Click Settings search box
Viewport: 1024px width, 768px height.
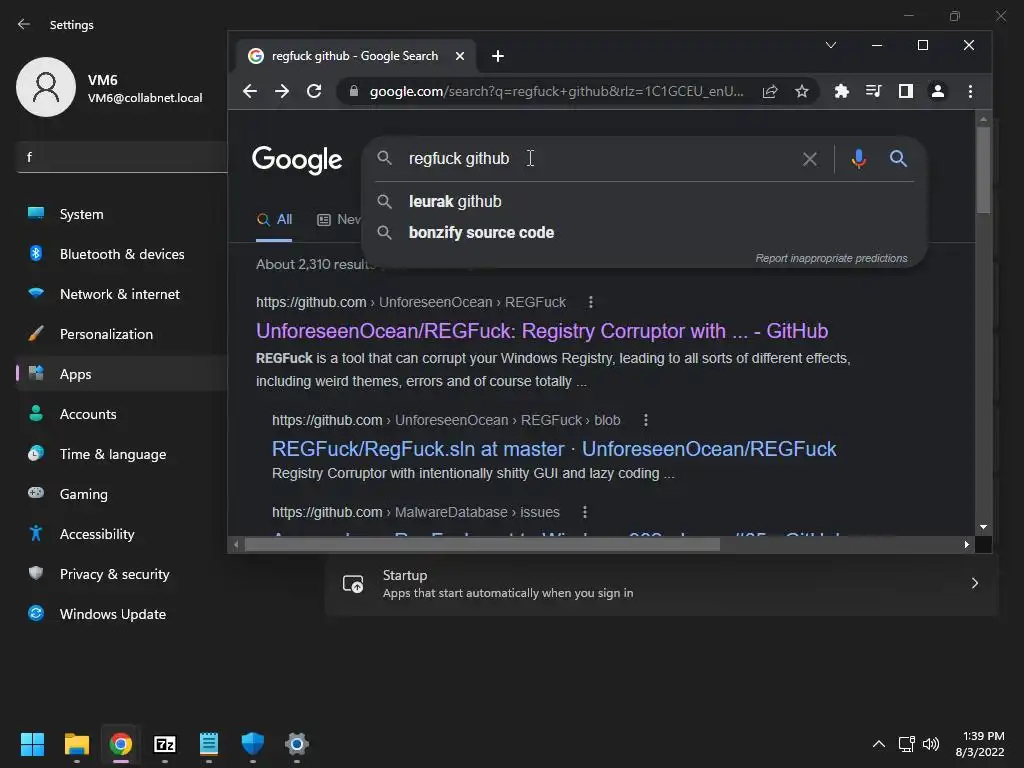(x=121, y=157)
